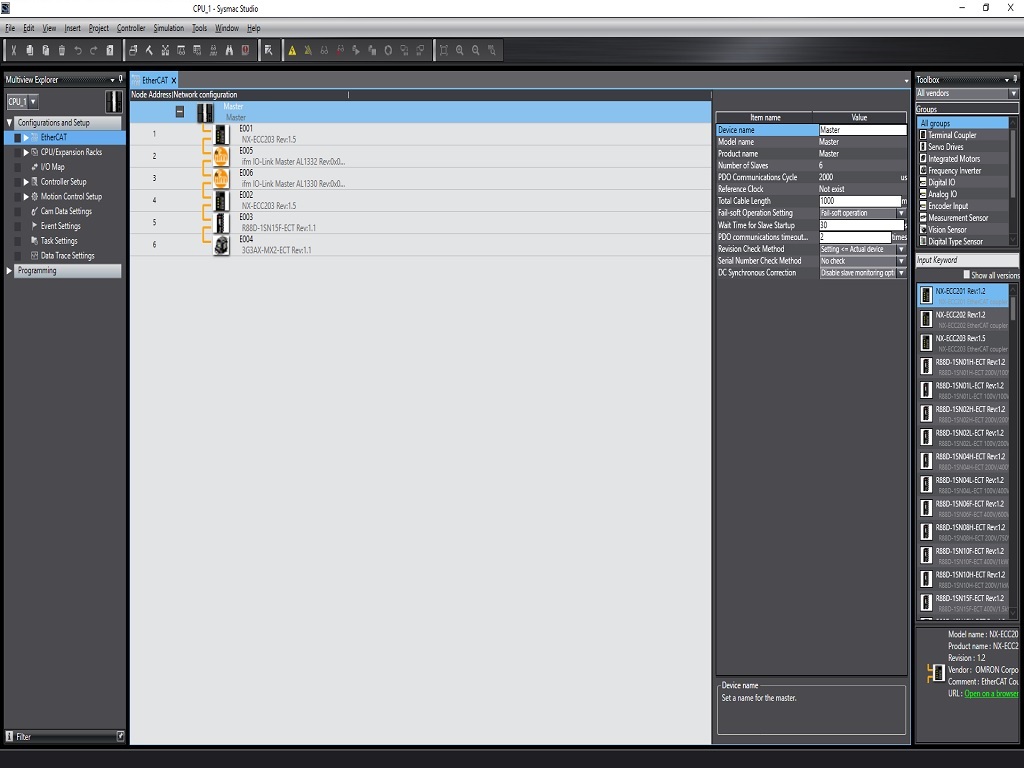Select Data Trace Settings tree item

[x=67, y=255]
